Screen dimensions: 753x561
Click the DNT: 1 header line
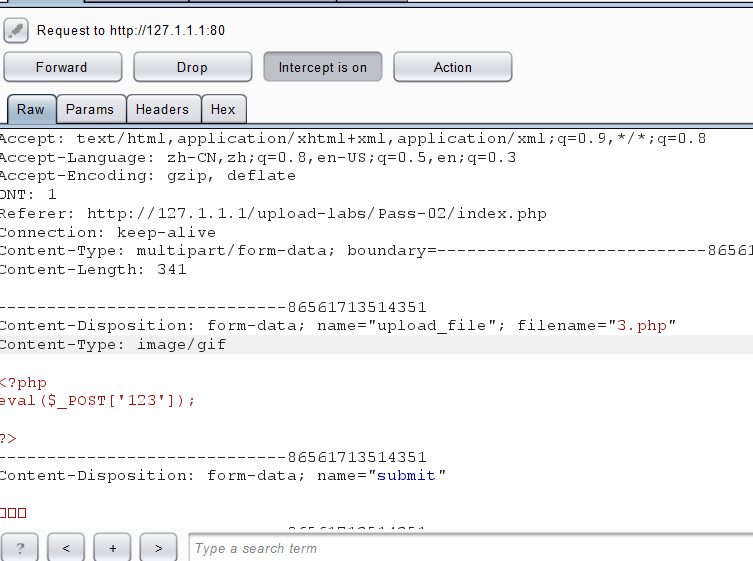(28, 195)
